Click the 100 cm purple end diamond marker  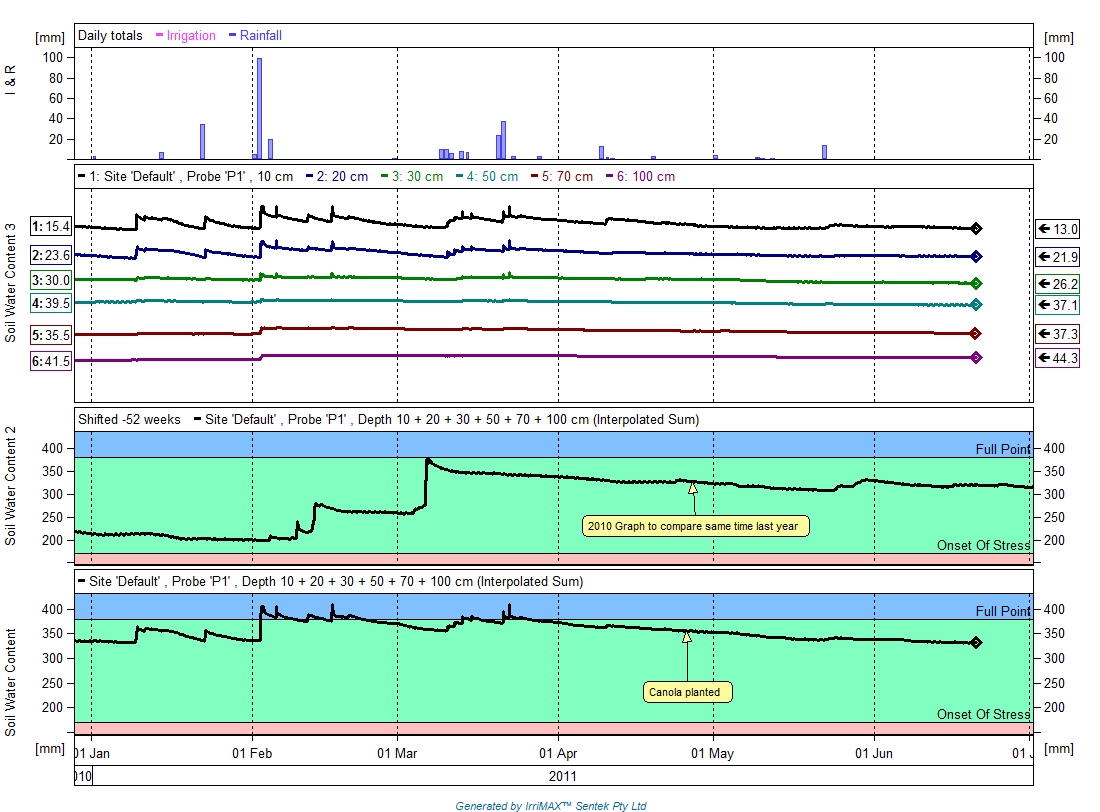(x=976, y=357)
